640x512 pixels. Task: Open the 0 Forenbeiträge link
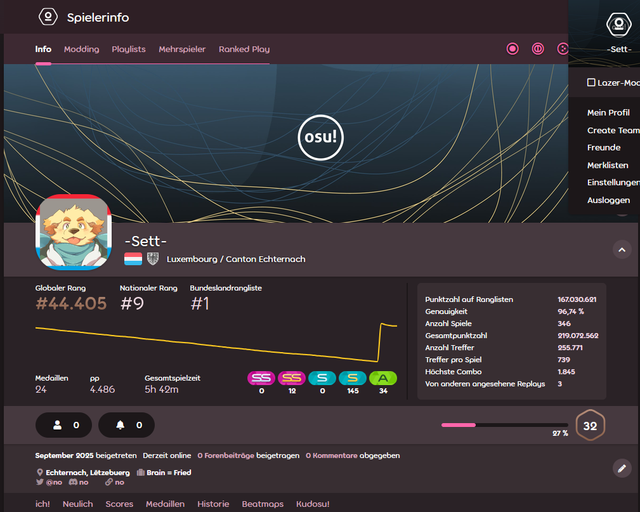[x=226, y=455]
